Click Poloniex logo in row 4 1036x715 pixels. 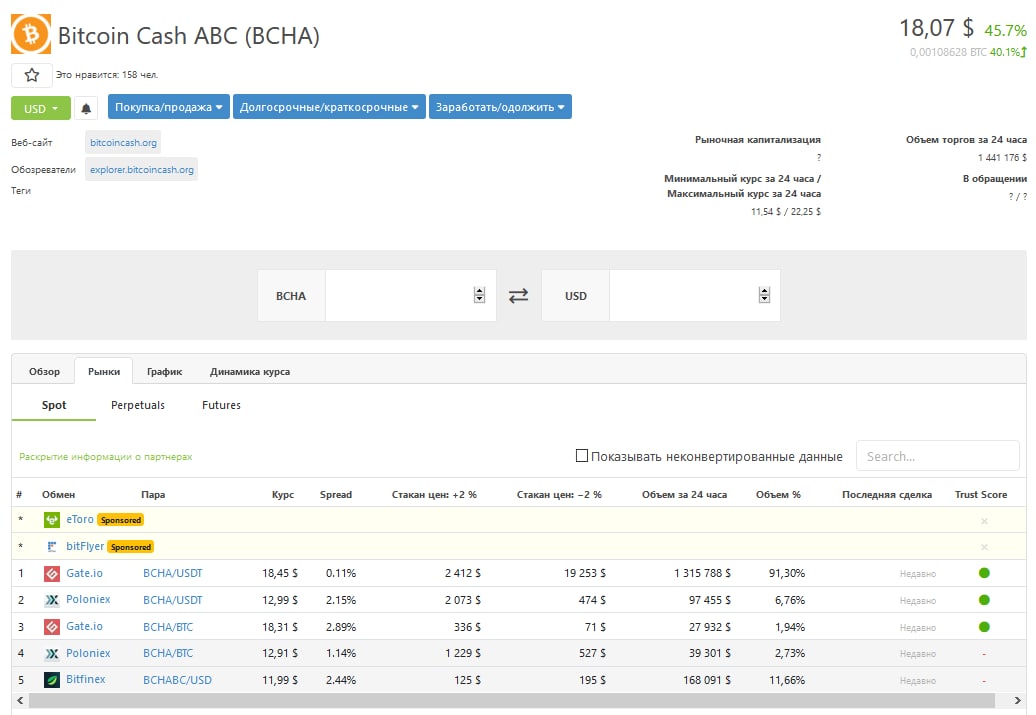[x=52, y=654]
